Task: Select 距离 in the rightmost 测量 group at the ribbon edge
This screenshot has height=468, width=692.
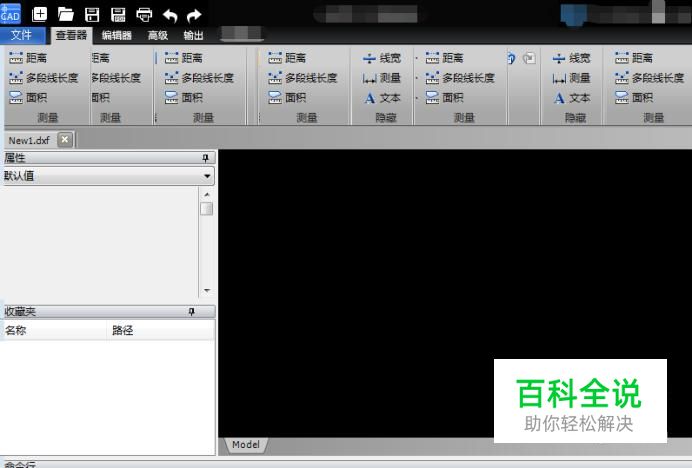Action: pyautogui.click(x=634, y=57)
